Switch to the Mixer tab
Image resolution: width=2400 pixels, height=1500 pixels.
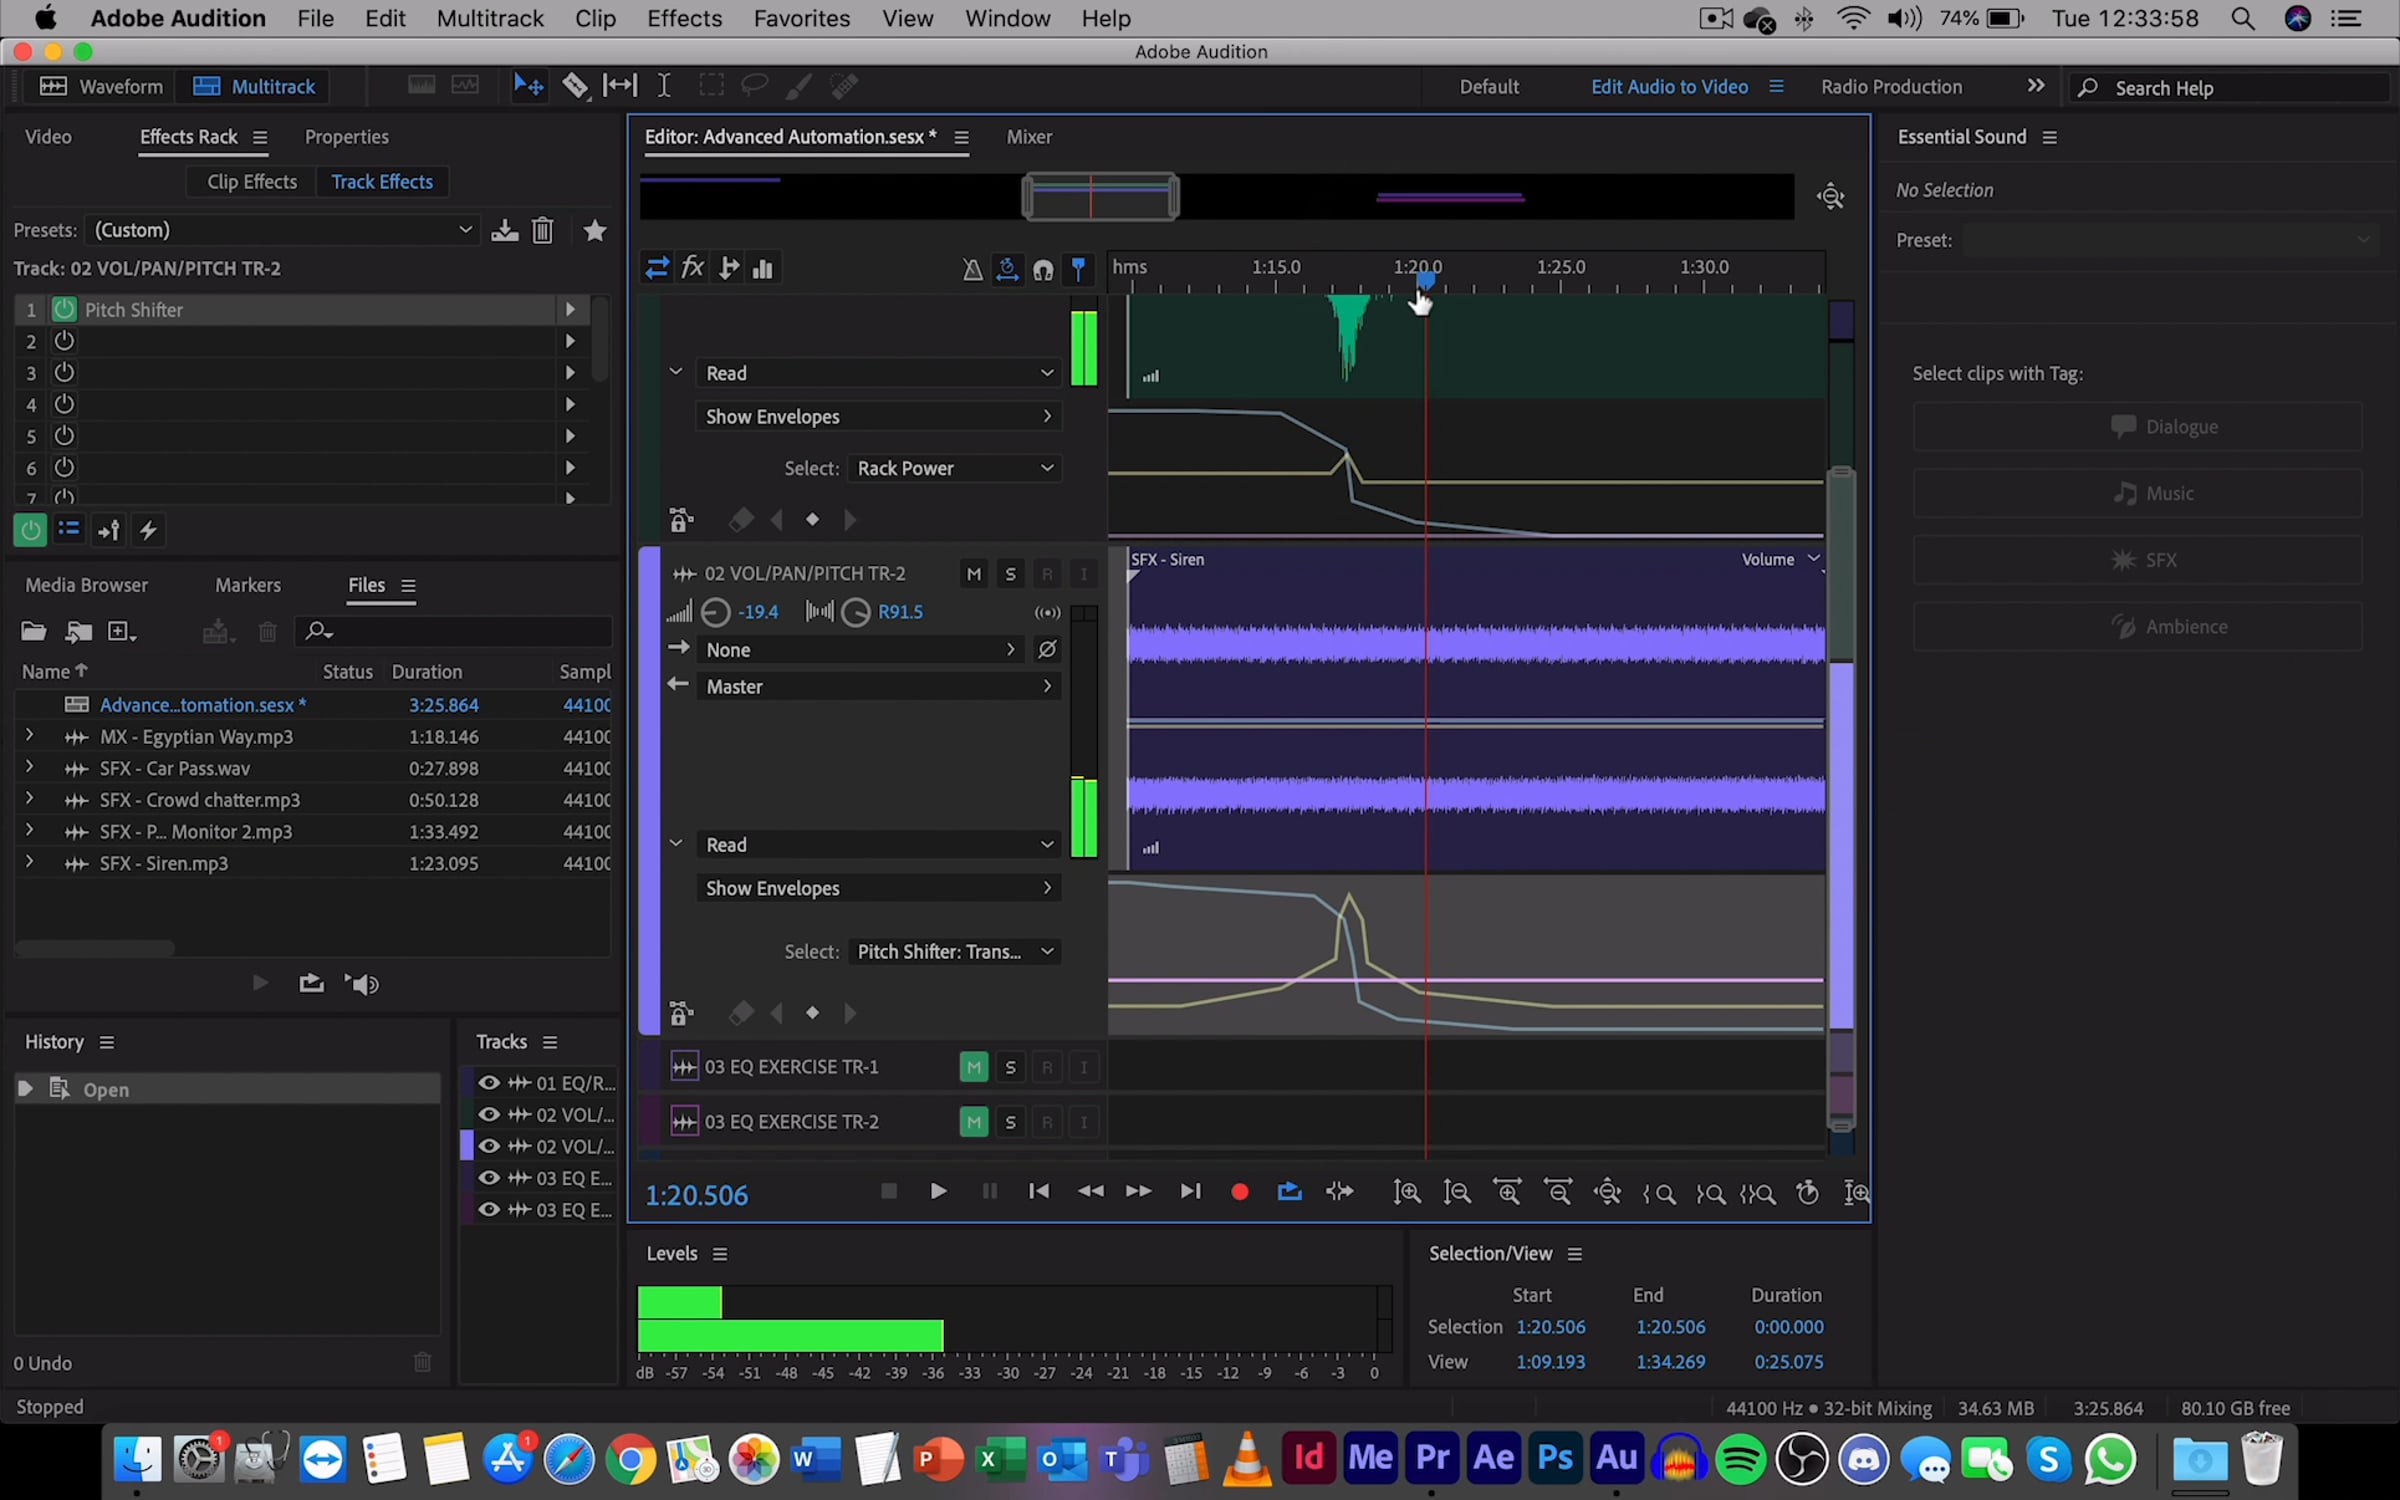1028,137
